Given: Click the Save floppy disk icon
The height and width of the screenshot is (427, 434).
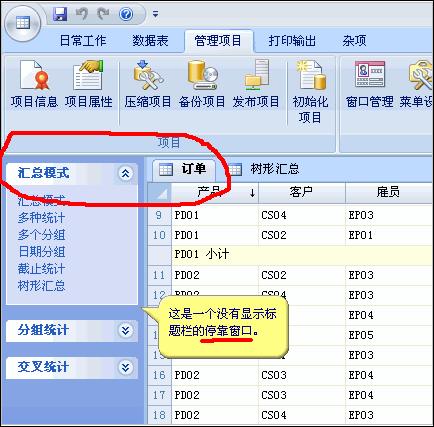Looking at the screenshot, I should 60,14.
